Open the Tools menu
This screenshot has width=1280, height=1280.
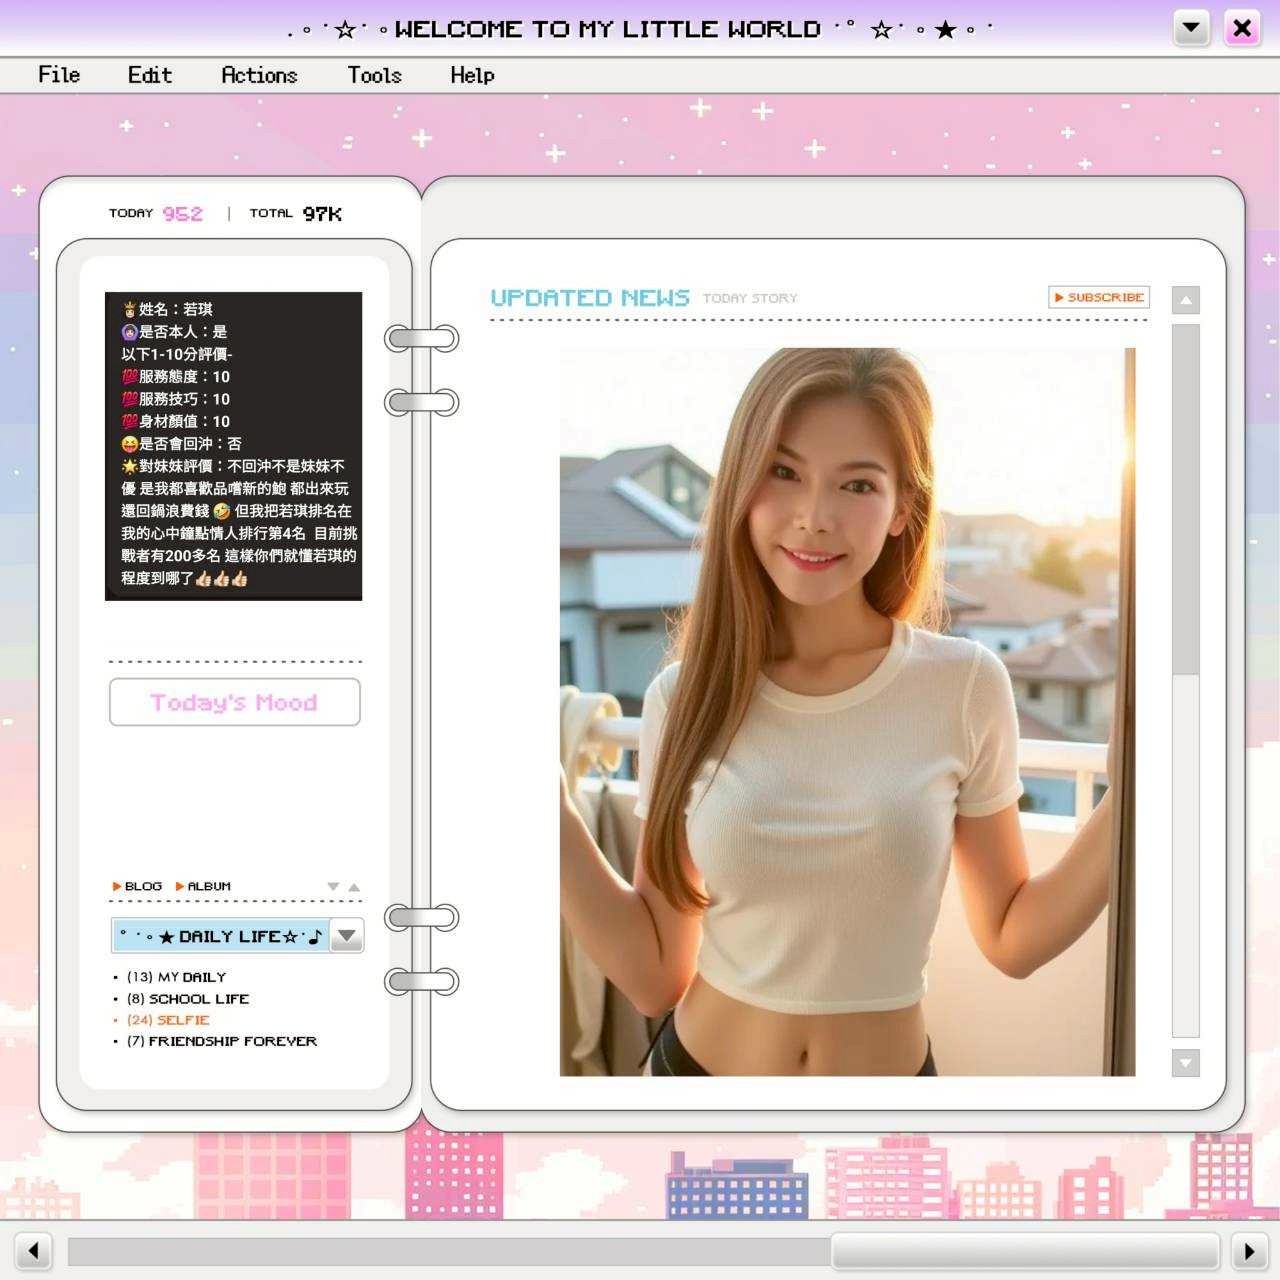[x=374, y=75]
